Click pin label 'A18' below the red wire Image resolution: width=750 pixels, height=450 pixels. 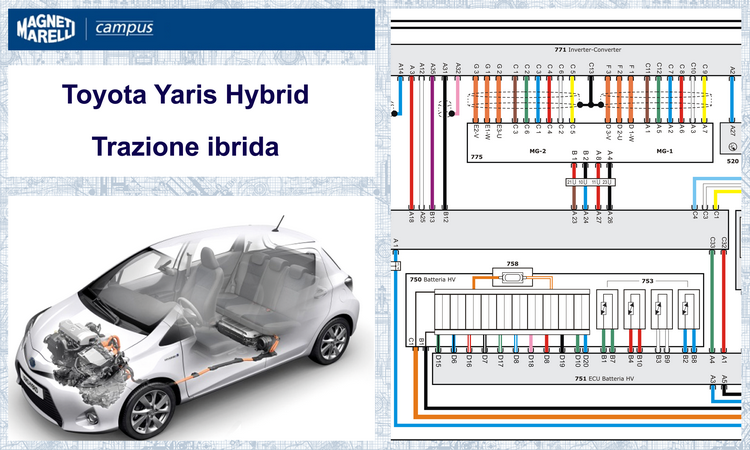tap(411, 217)
